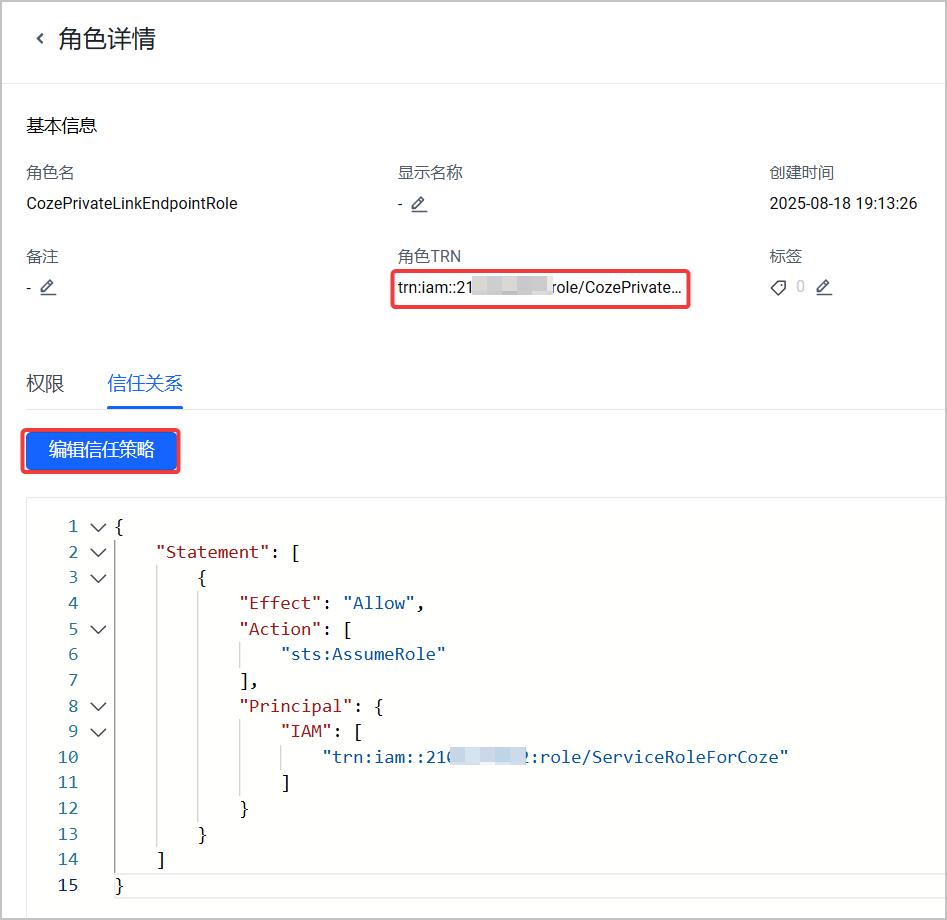Viewport: 947px width, 920px height.
Task: Click the role name CozePrivateLinkEndpointRole
Action: (x=132, y=204)
